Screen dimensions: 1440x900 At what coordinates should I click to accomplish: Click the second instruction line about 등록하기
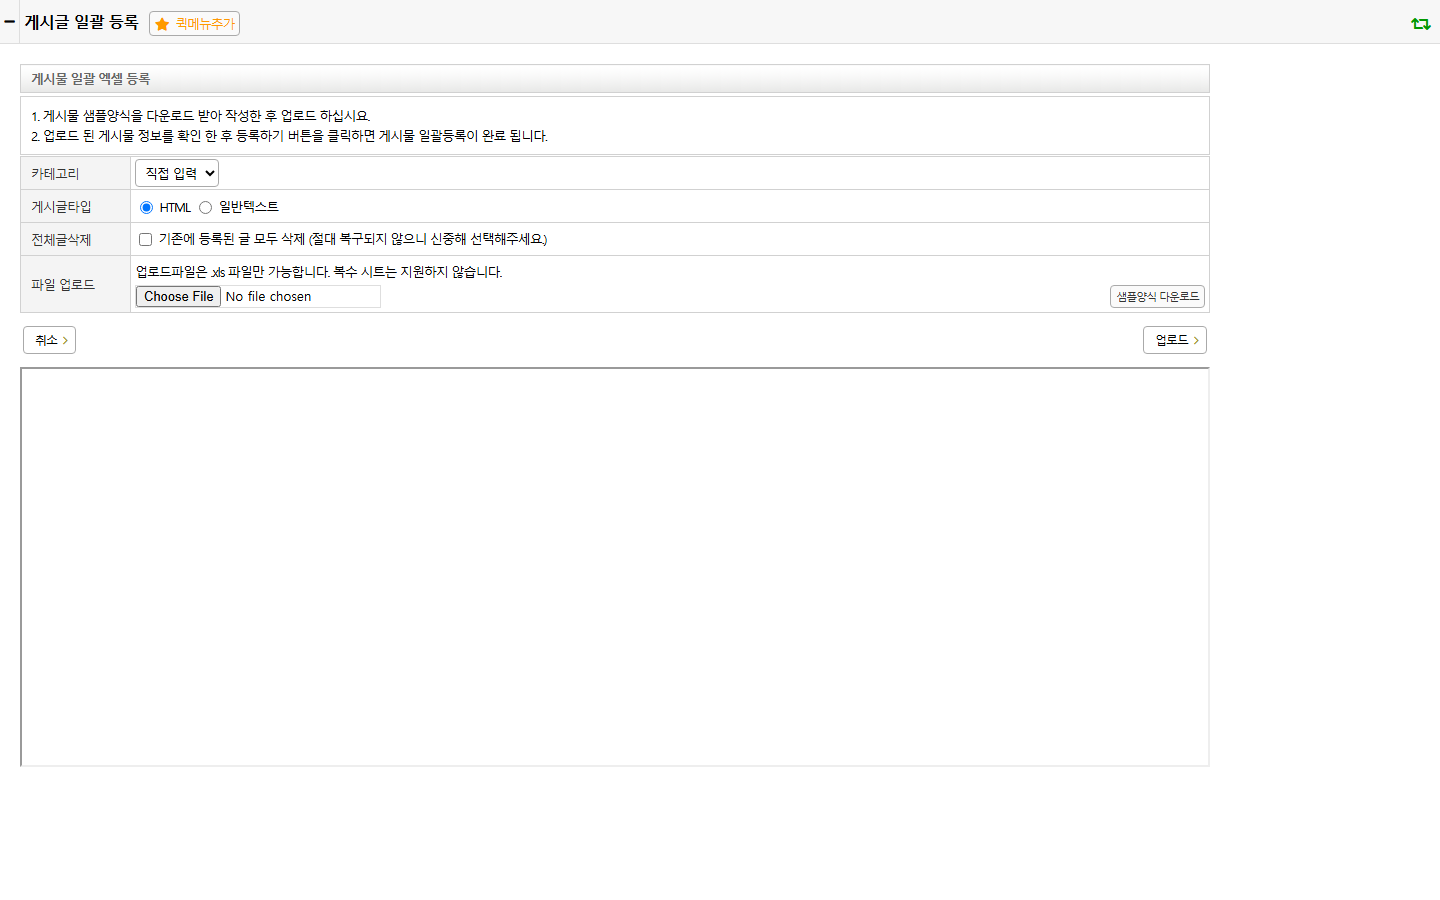(x=289, y=136)
